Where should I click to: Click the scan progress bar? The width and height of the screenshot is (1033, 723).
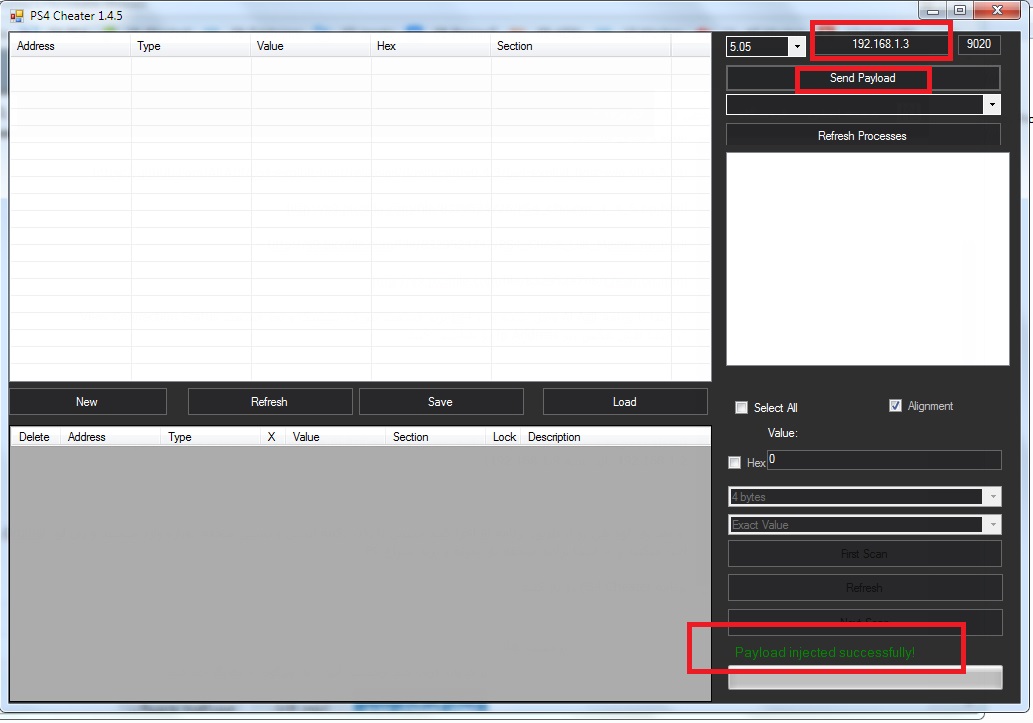[864, 678]
